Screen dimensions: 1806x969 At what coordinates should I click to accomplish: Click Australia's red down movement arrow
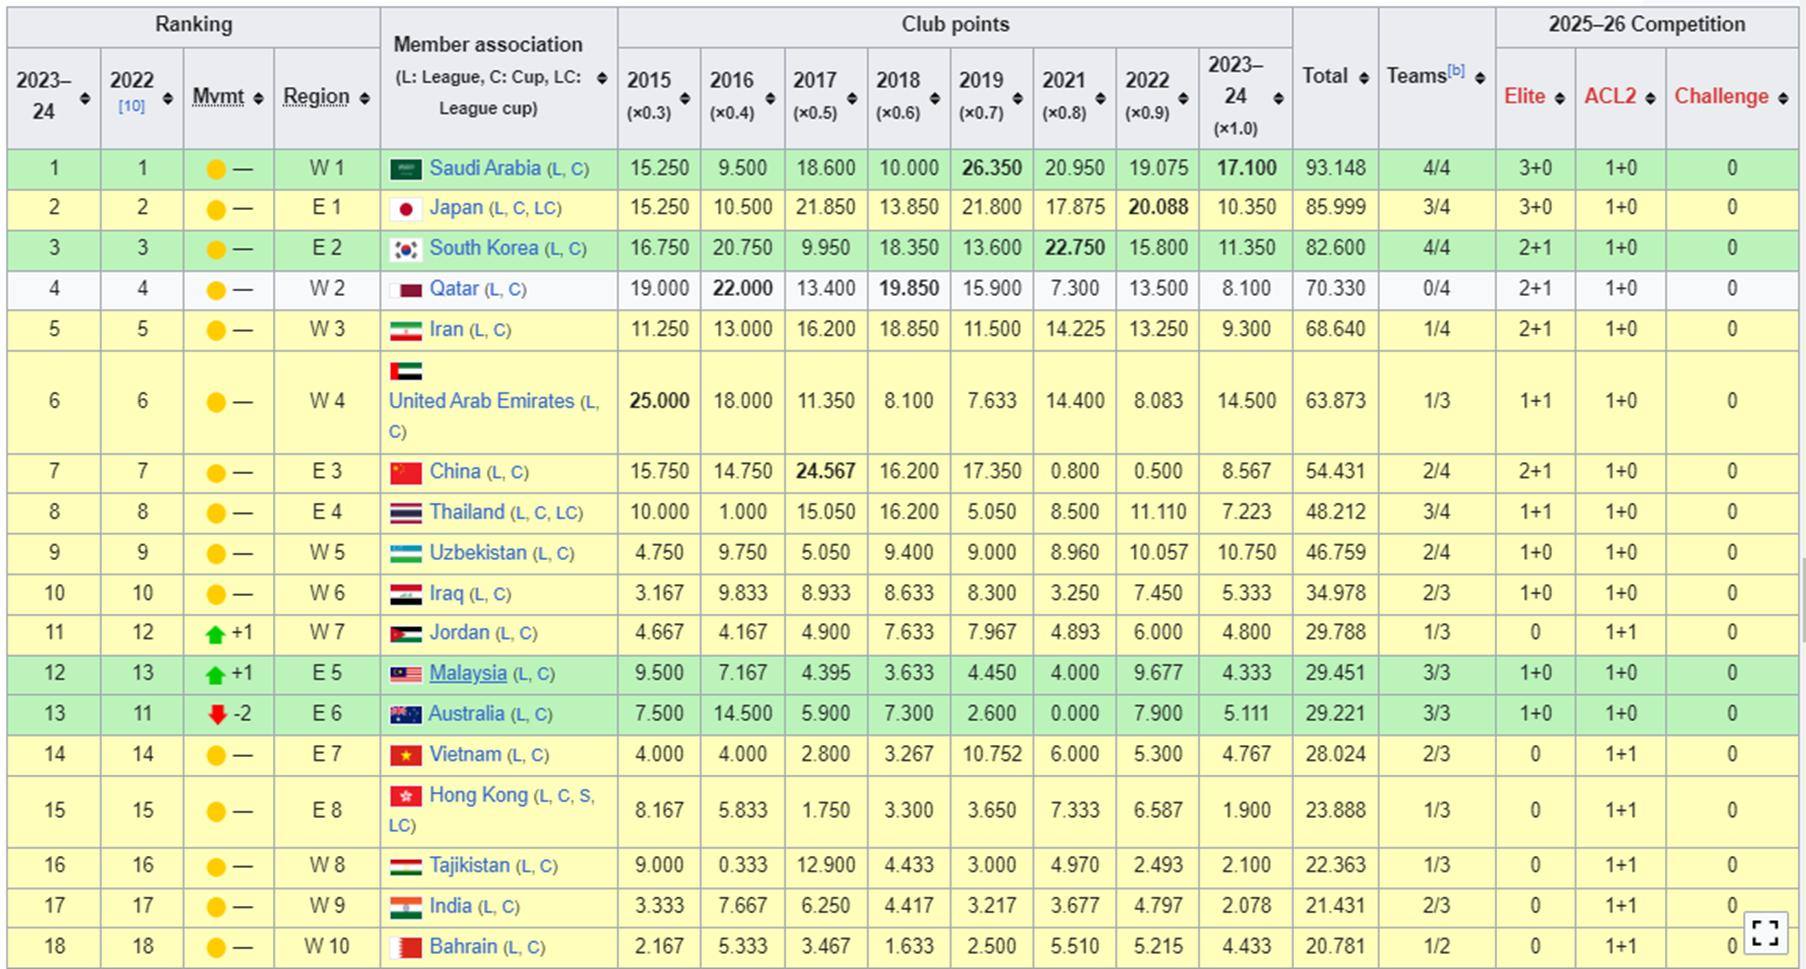click(216, 715)
